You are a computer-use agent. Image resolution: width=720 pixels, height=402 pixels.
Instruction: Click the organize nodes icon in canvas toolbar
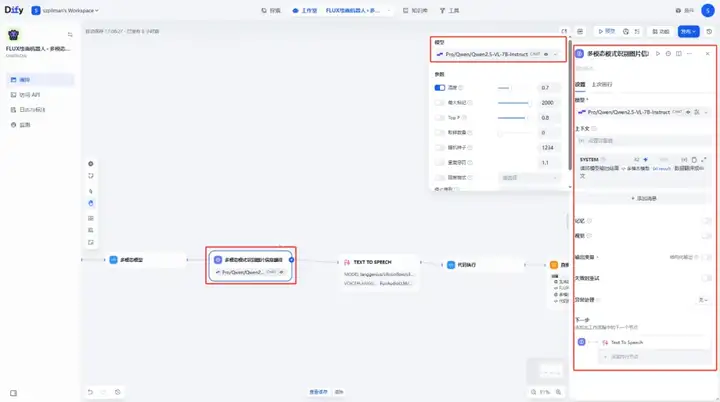coord(91,230)
